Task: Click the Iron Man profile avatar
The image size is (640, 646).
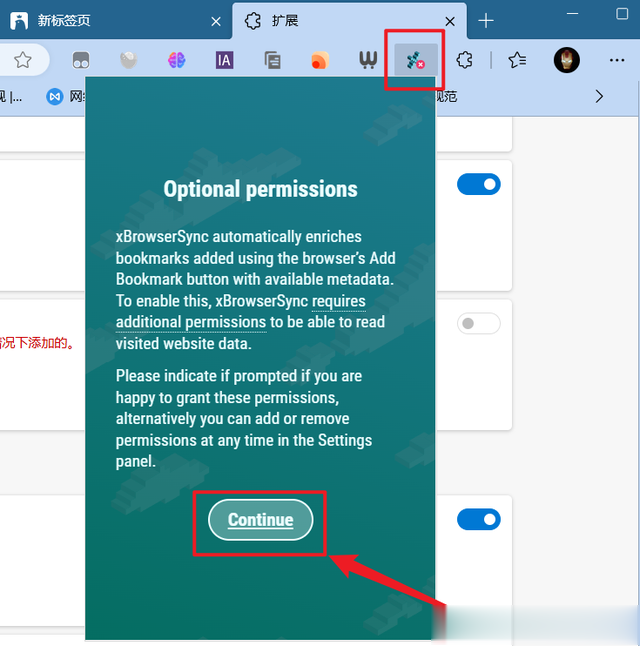Action: [567, 60]
